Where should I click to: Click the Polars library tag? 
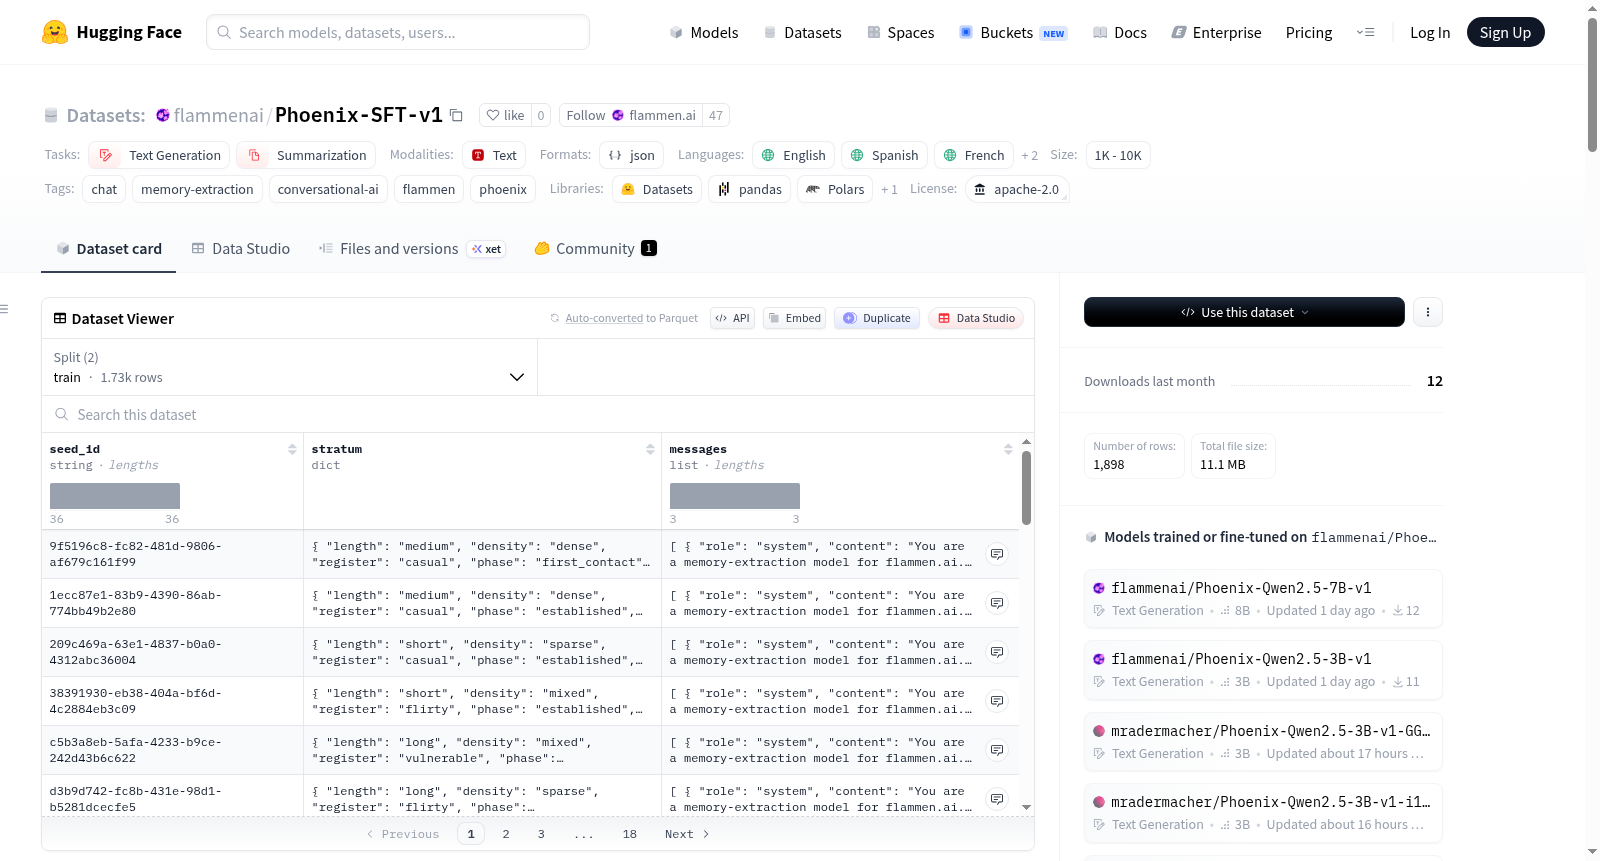[835, 189]
